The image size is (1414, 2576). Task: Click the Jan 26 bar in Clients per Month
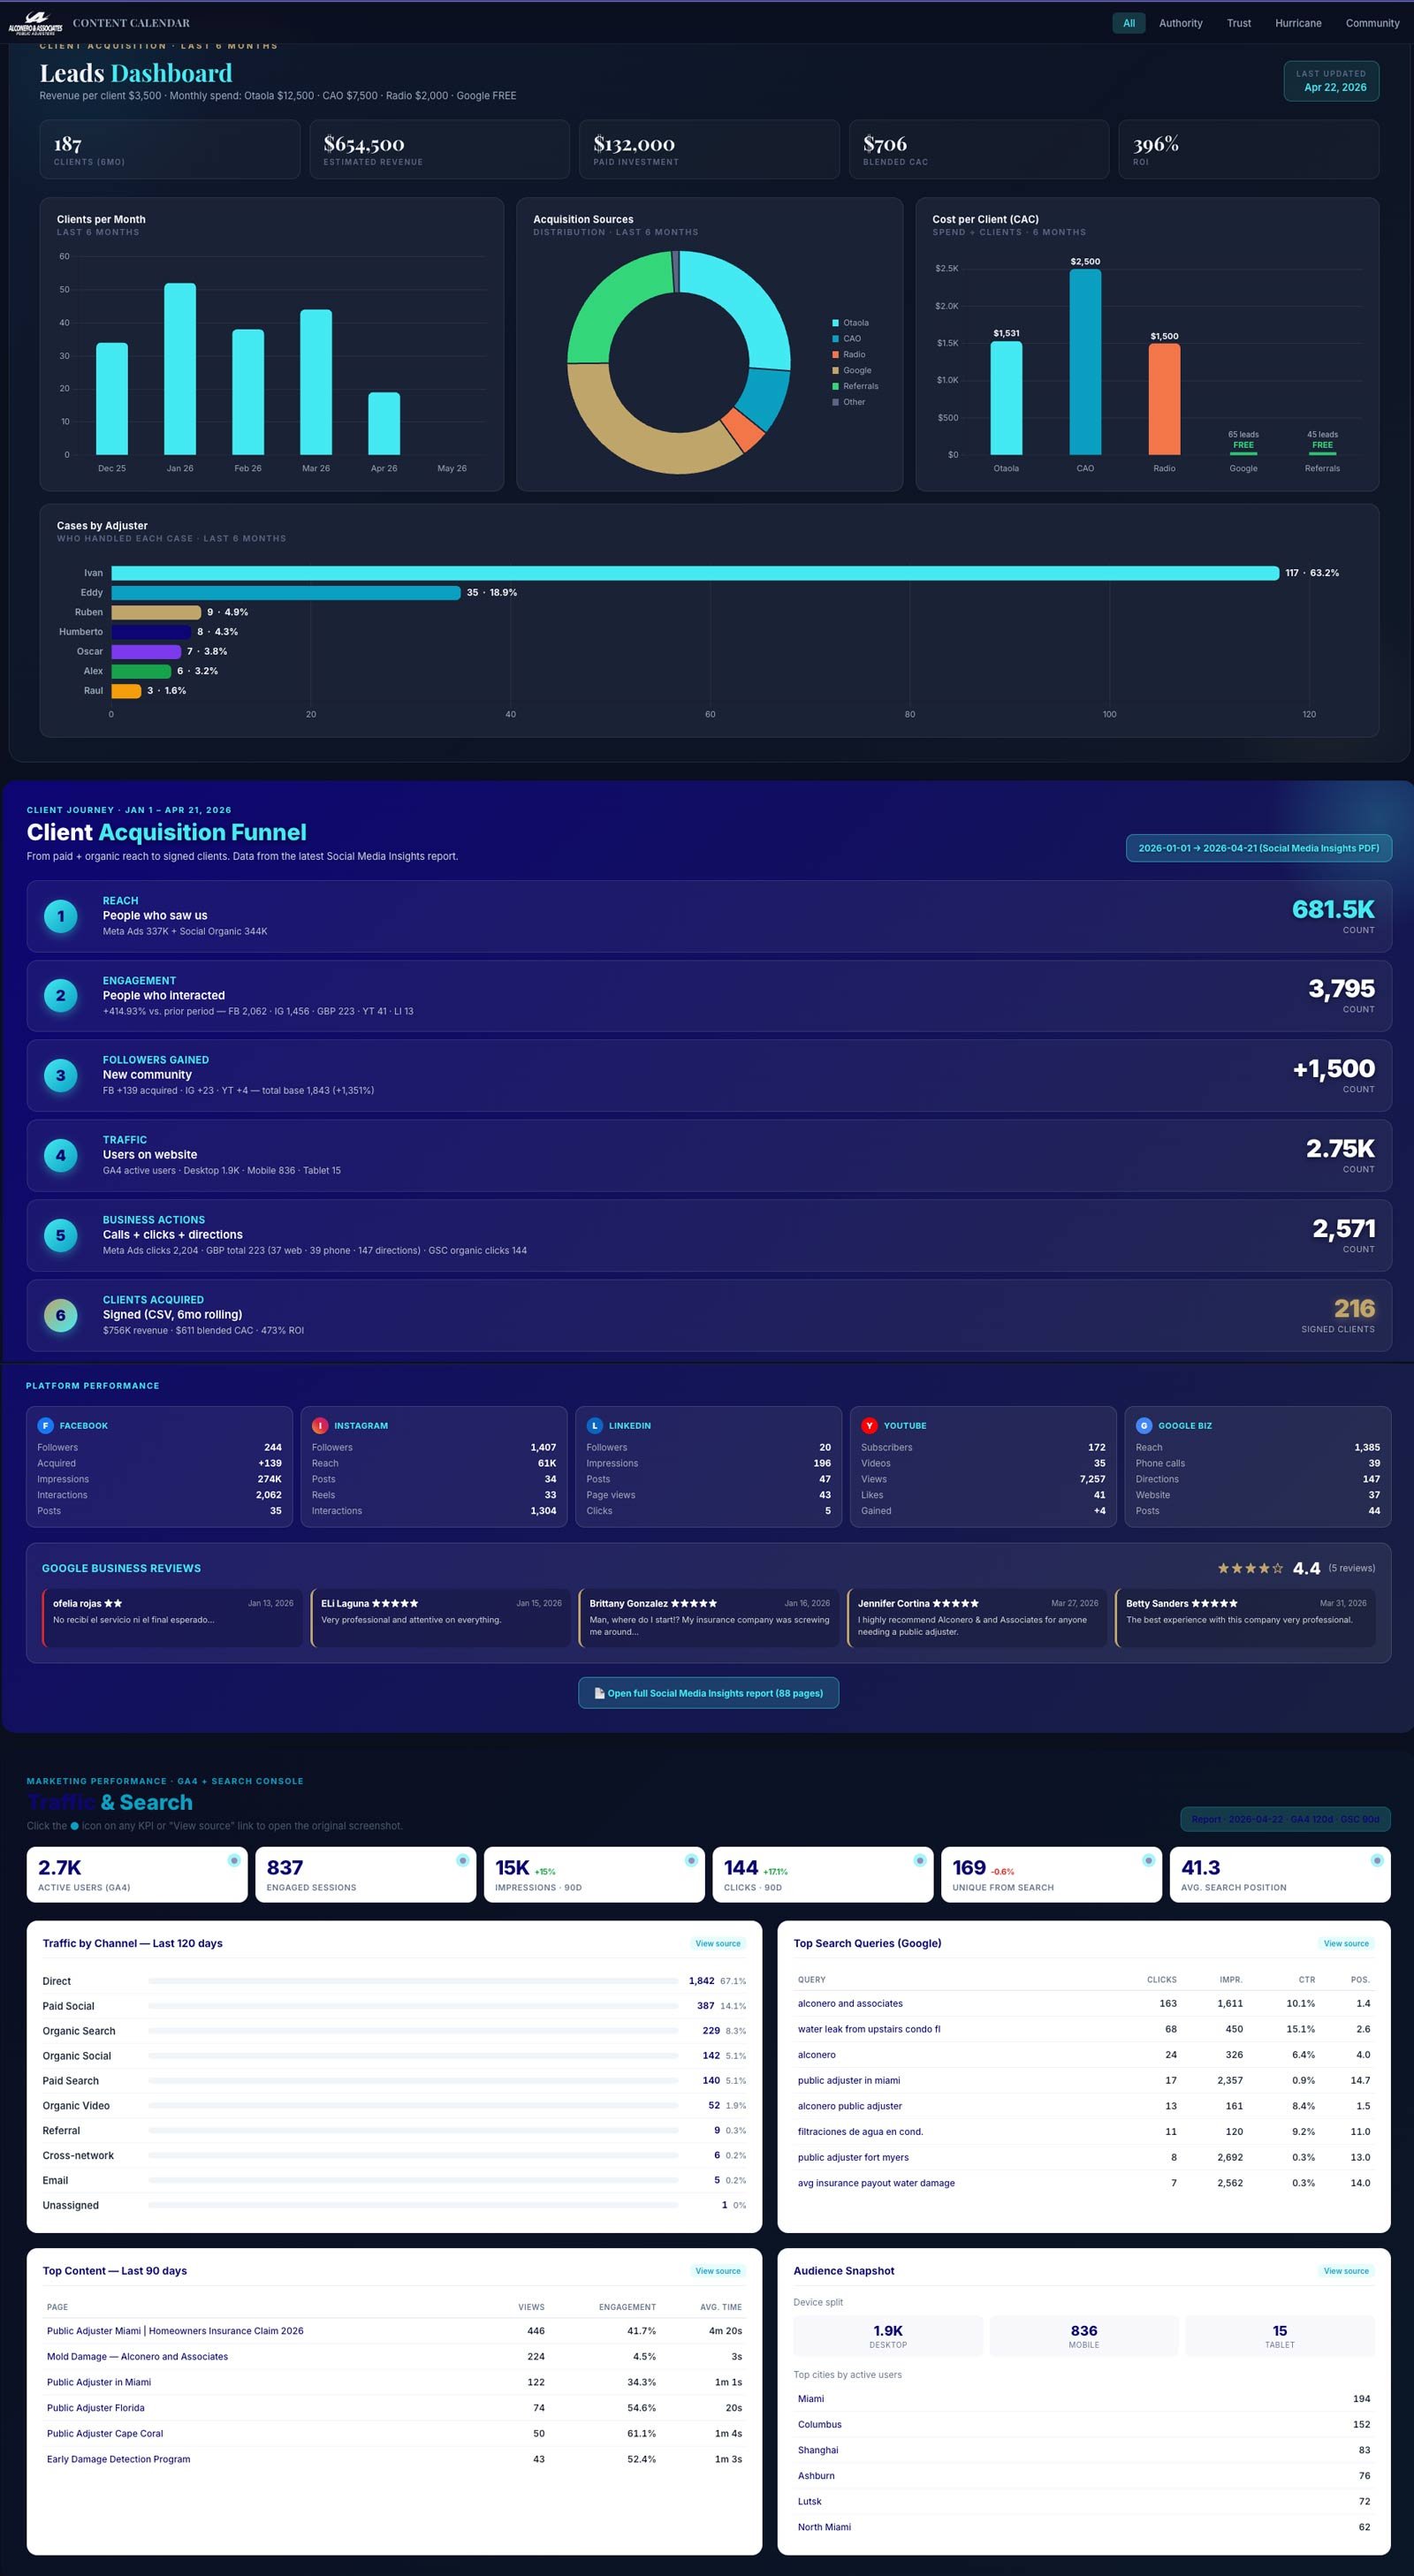(180, 369)
